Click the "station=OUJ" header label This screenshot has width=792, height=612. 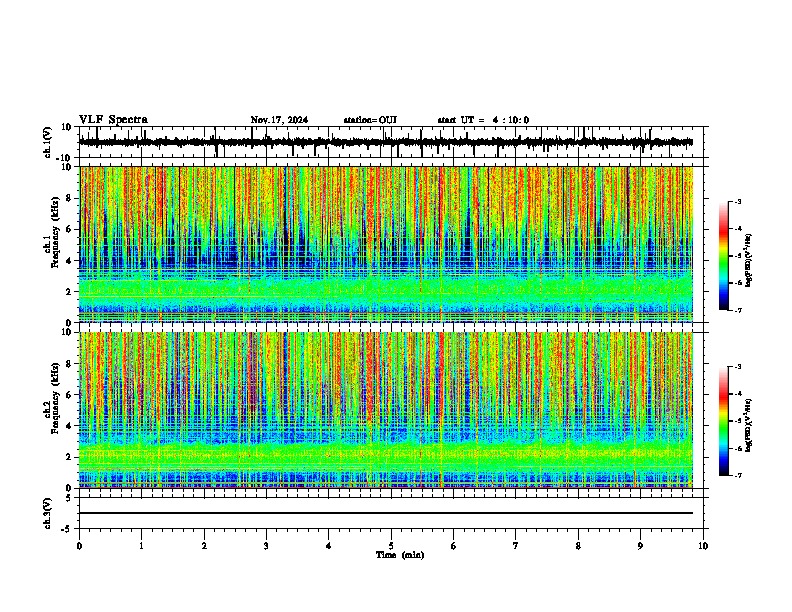(x=370, y=120)
